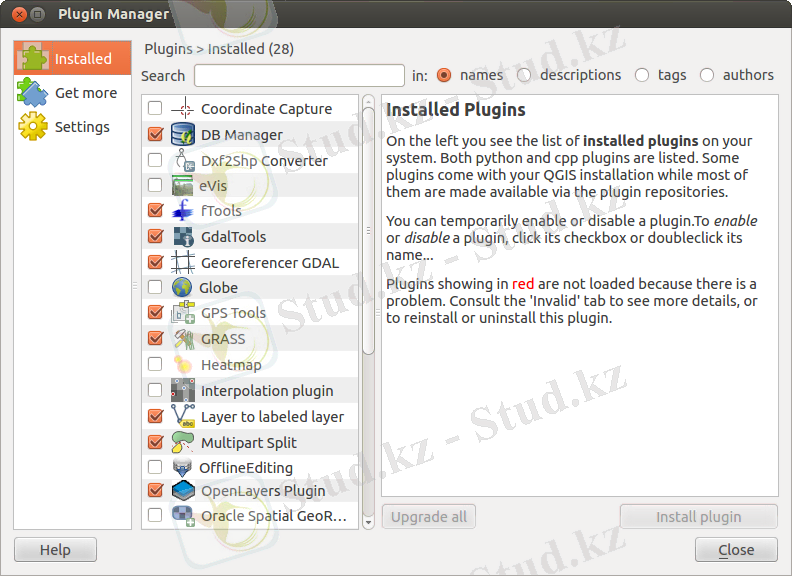The width and height of the screenshot is (792, 576).
Task: Uncheck the Multipart Split checkbox
Action: click(156, 442)
